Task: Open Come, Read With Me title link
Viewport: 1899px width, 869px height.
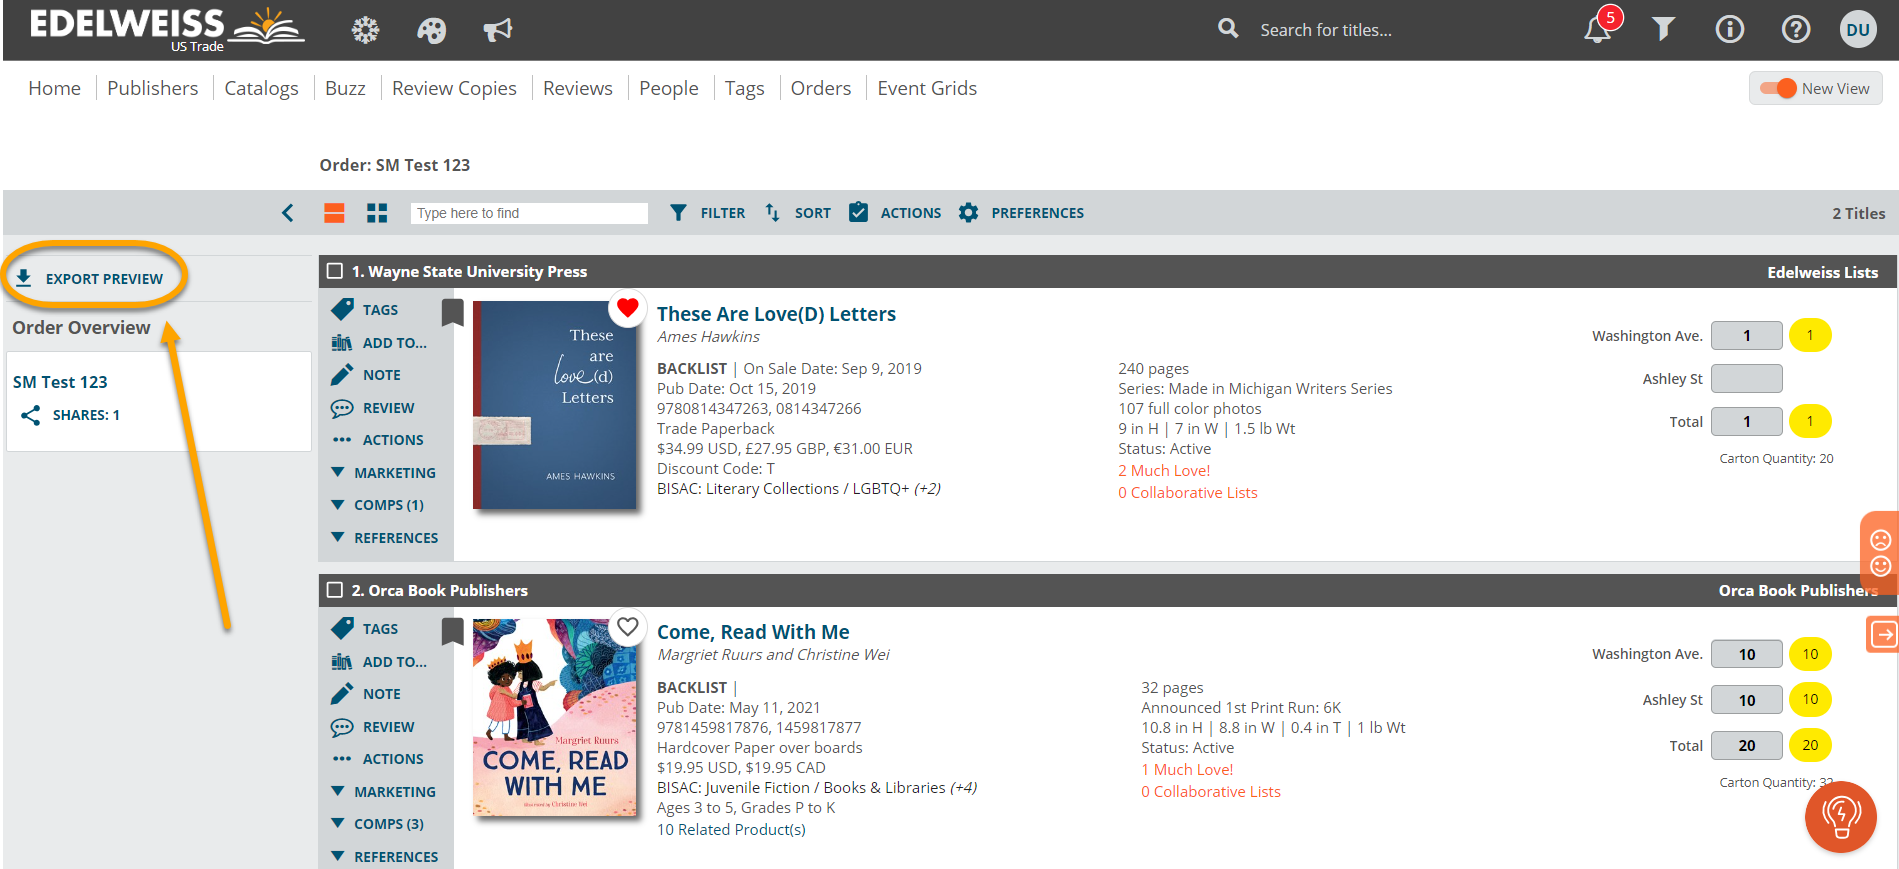Action: (x=753, y=632)
